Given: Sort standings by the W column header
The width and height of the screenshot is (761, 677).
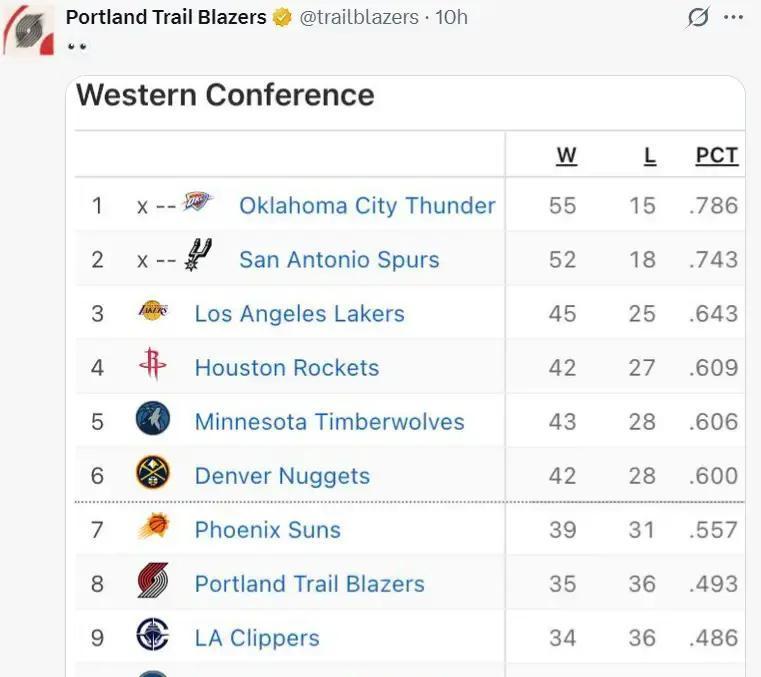Looking at the screenshot, I should click(x=566, y=155).
